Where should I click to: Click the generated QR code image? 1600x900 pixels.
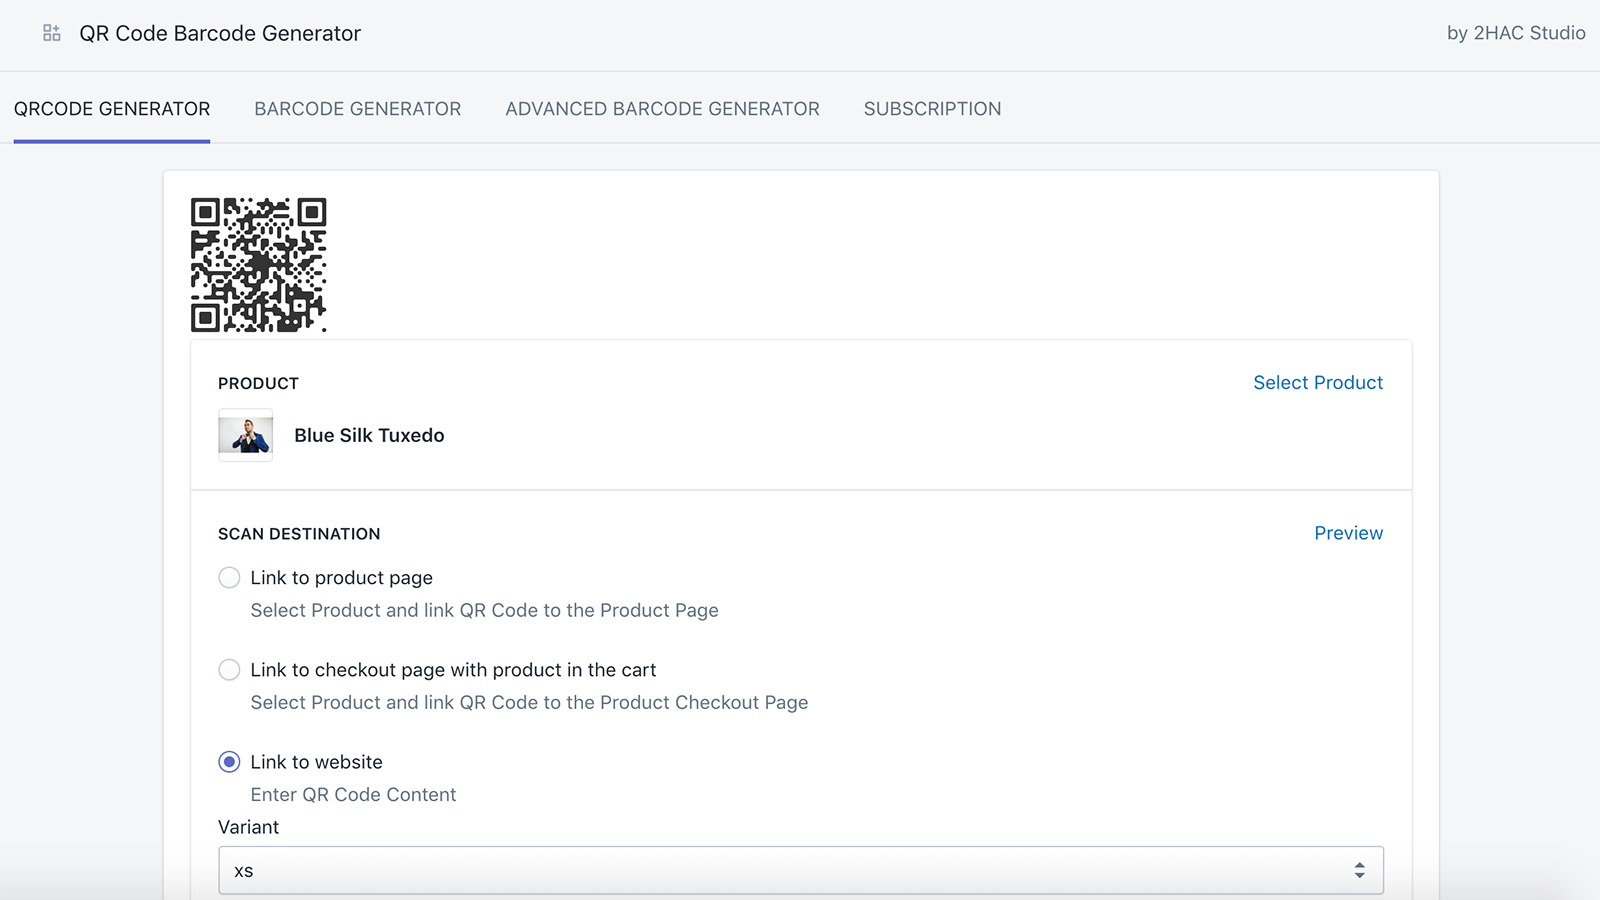[x=259, y=265]
